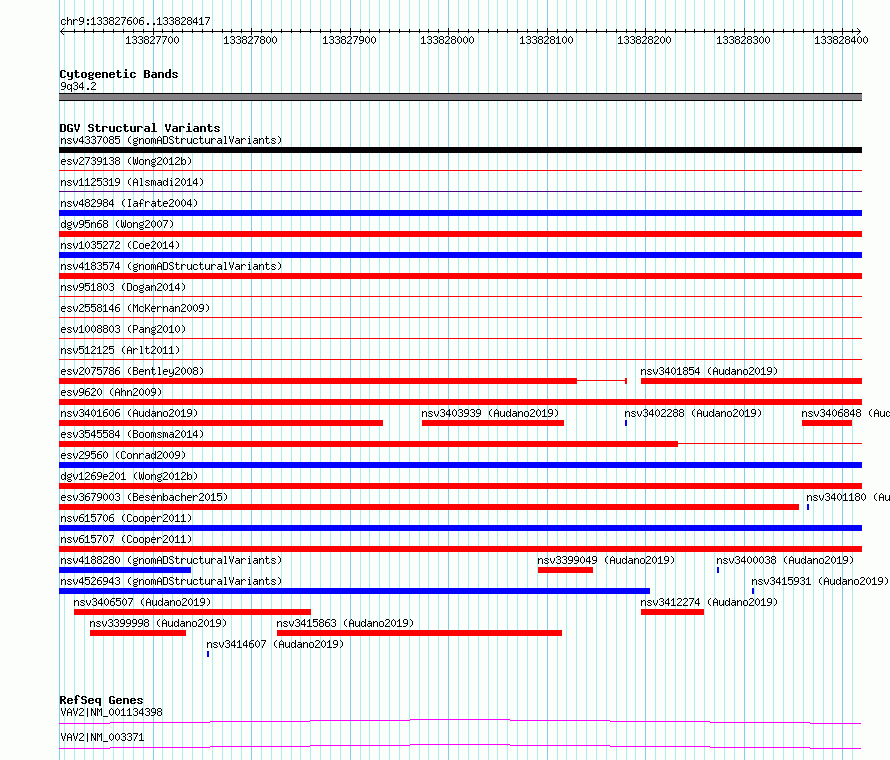Screen dimensions: 890x760
Task: Select the red dgv95n68 variant bar
Action: pos(460,234)
